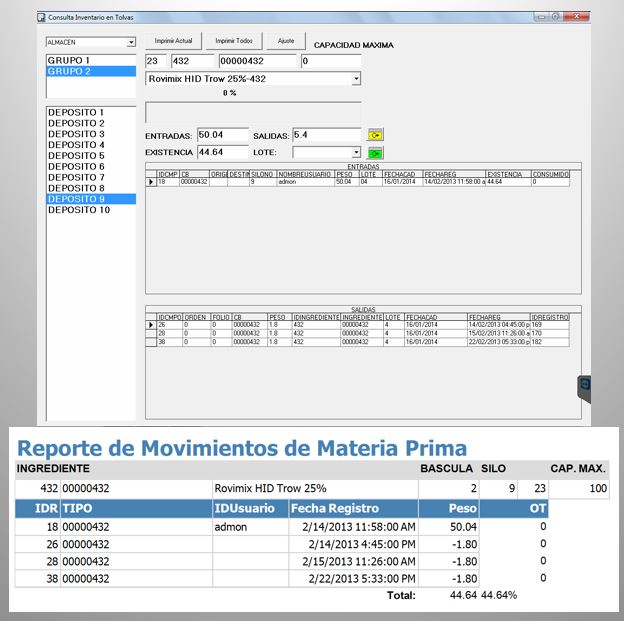Click the FECHAREG column header in ENTRADAS grid

[x=454, y=174]
